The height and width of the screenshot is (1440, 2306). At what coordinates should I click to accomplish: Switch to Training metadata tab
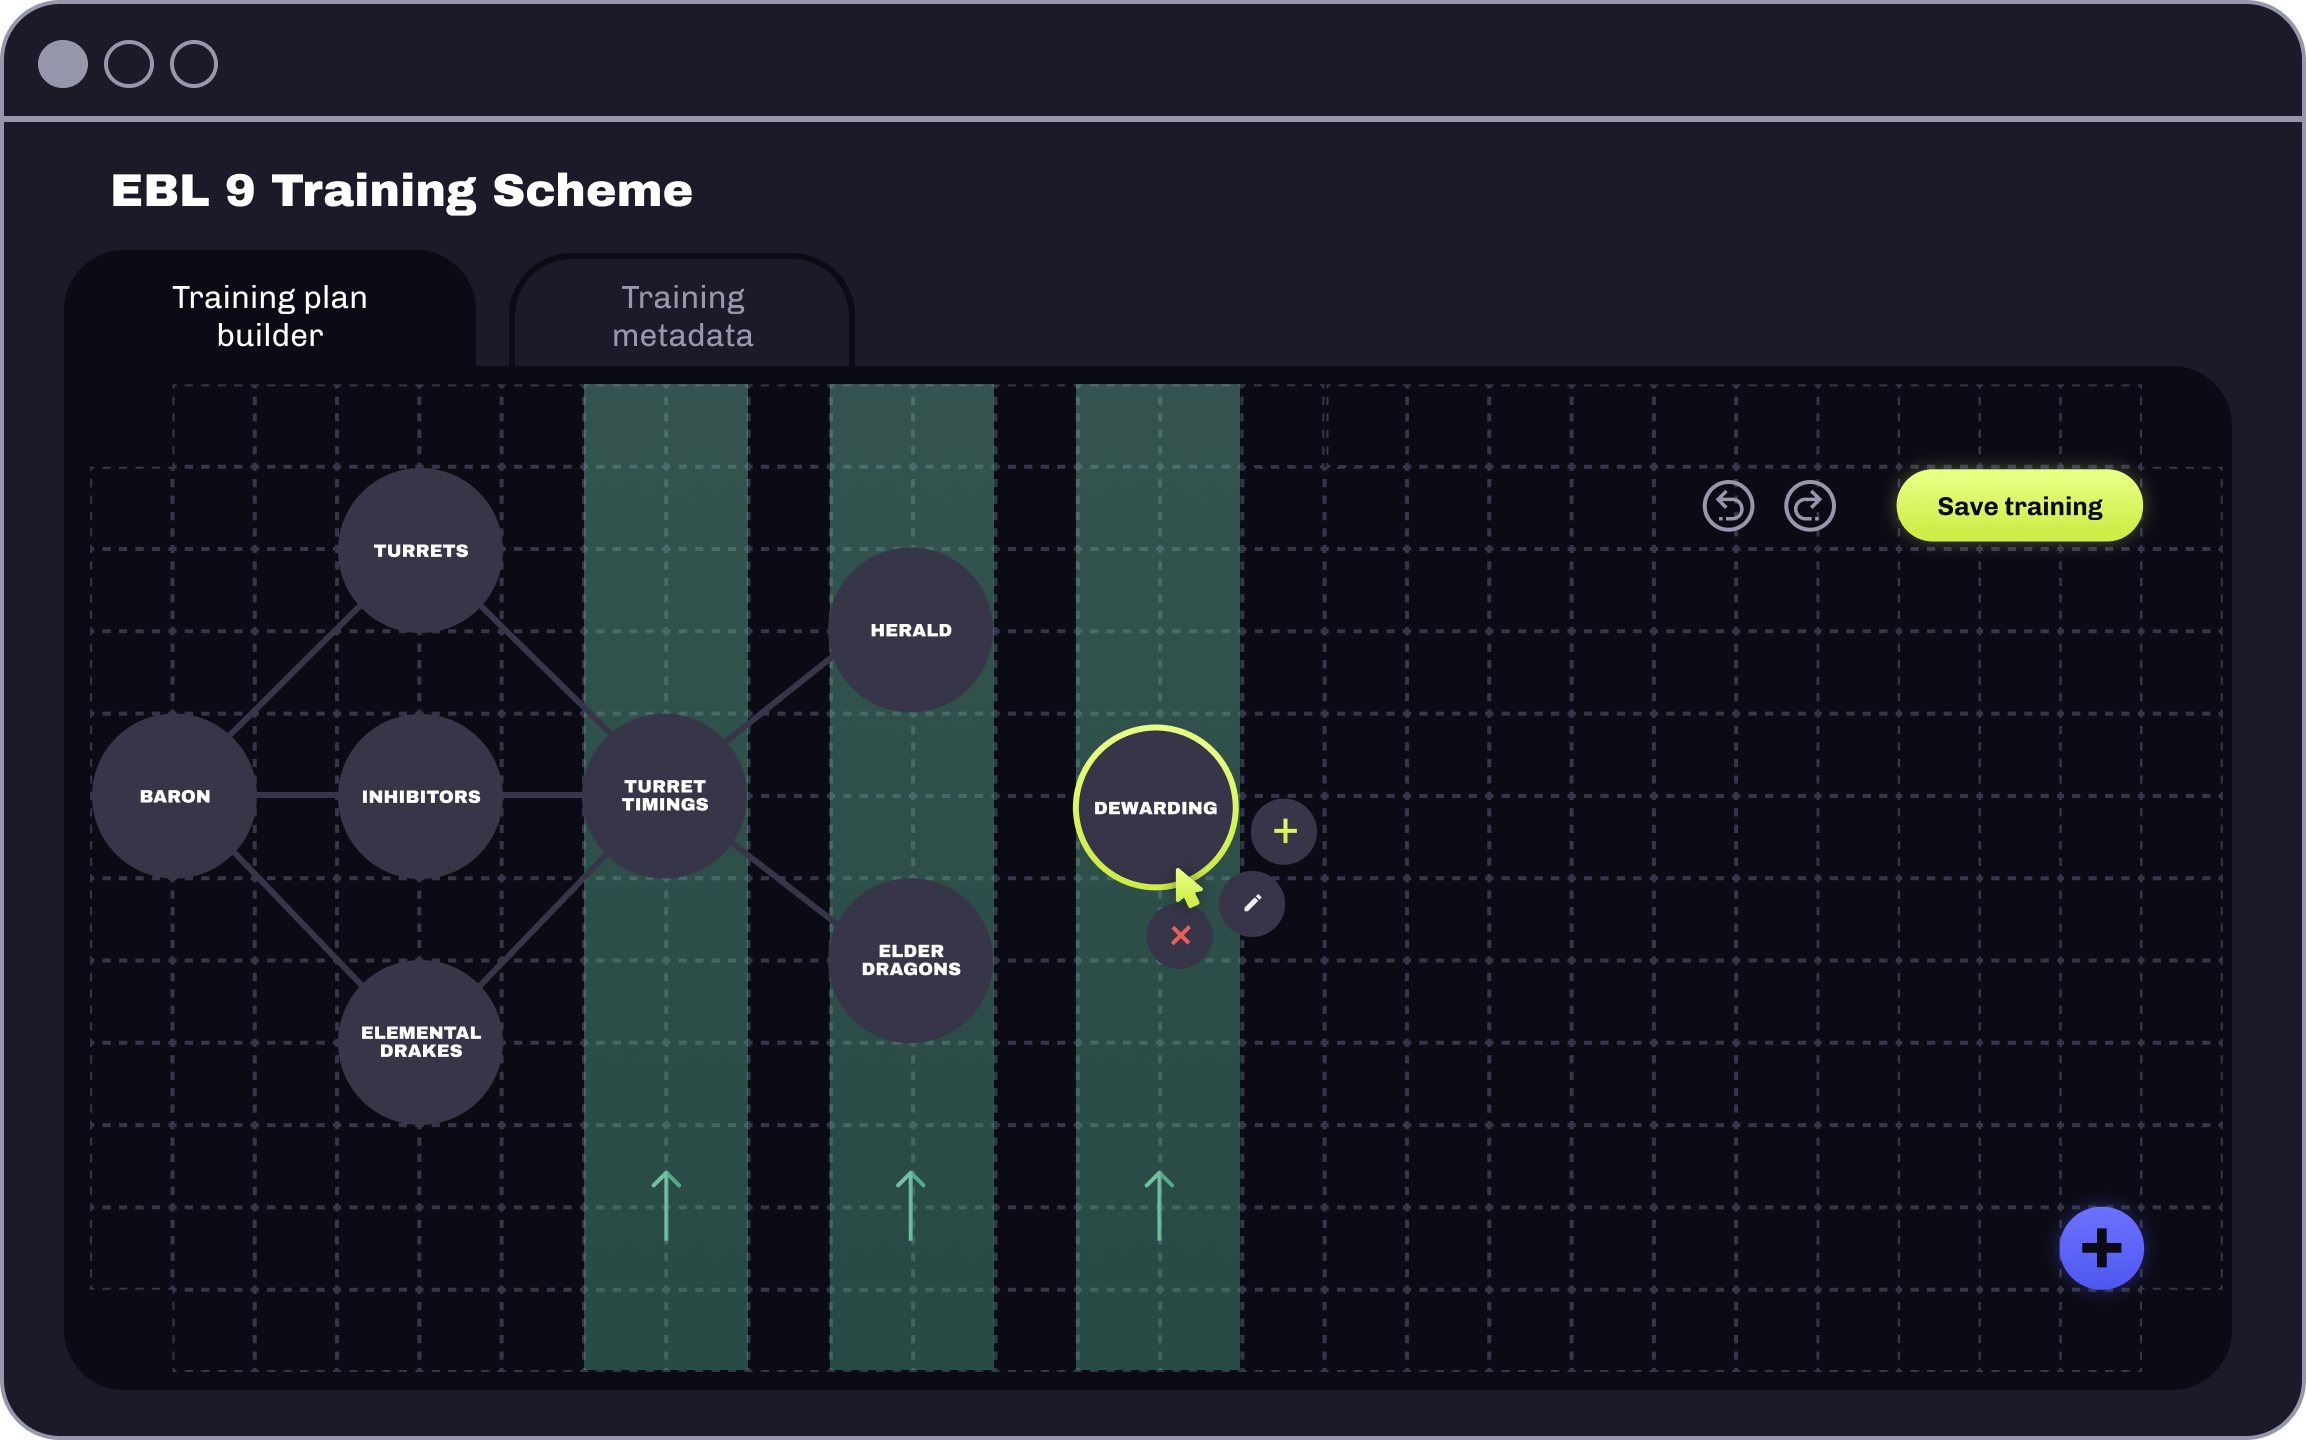click(x=683, y=315)
